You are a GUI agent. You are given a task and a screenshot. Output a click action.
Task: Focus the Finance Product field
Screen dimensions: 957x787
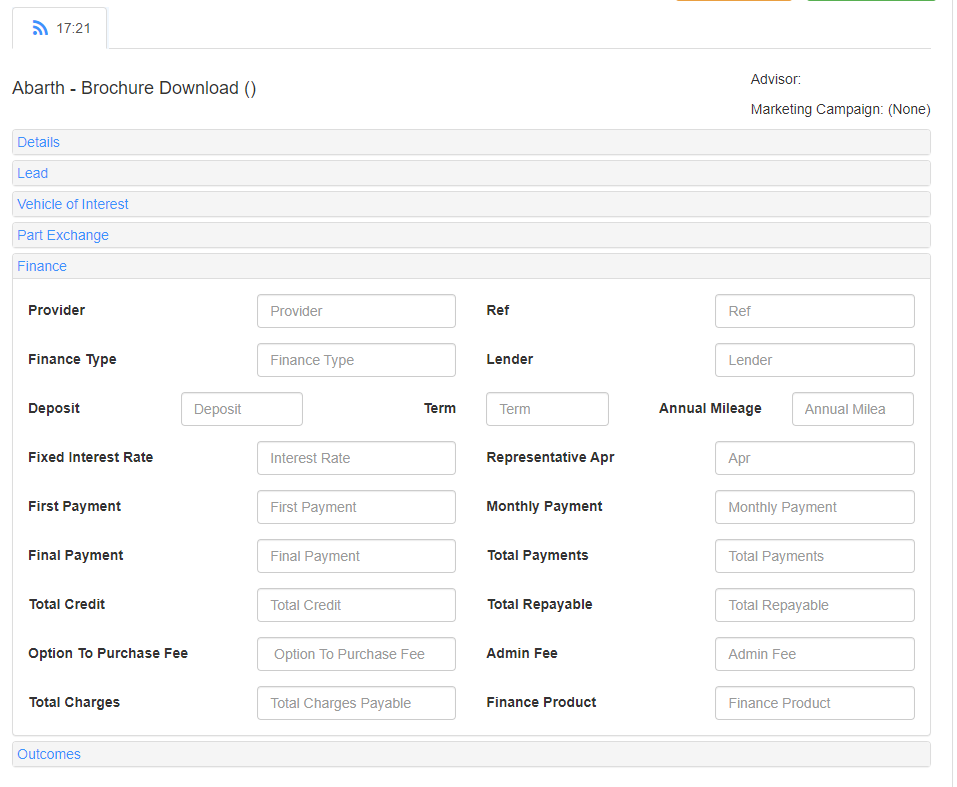(815, 703)
